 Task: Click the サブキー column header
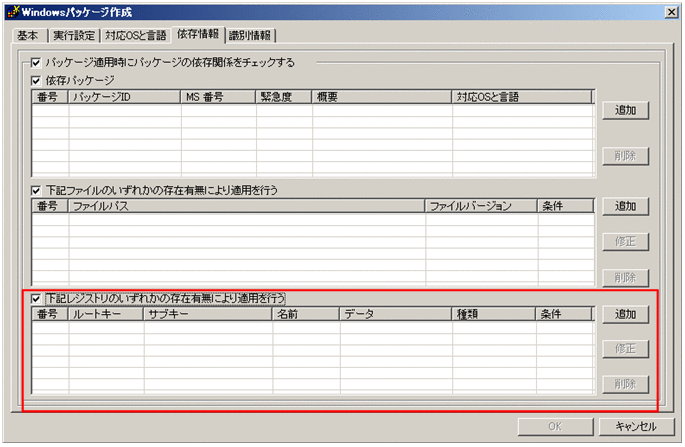[x=207, y=315]
